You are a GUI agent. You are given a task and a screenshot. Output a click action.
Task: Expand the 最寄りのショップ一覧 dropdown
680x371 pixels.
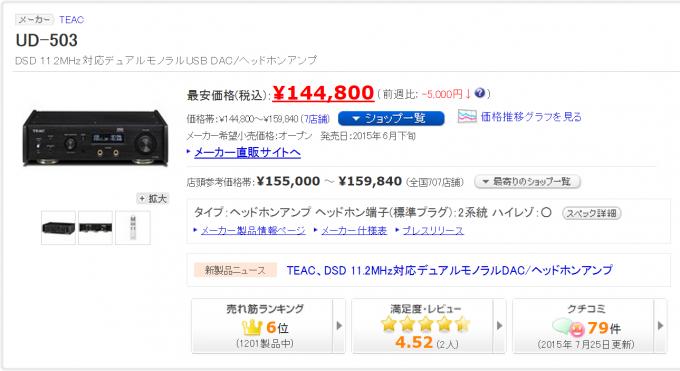click(527, 181)
